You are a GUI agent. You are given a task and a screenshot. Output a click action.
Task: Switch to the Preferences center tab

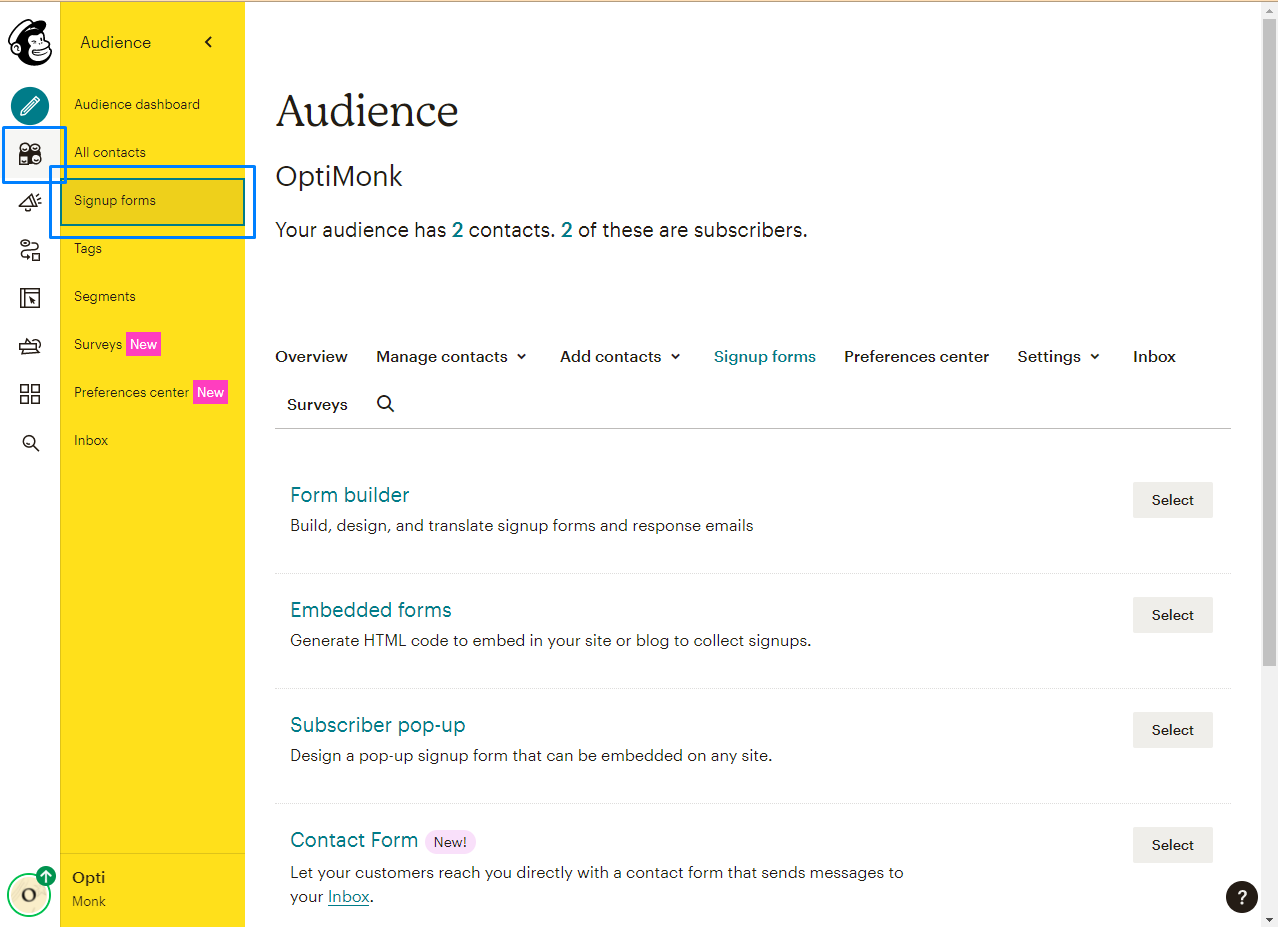pyautogui.click(x=917, y=357)
